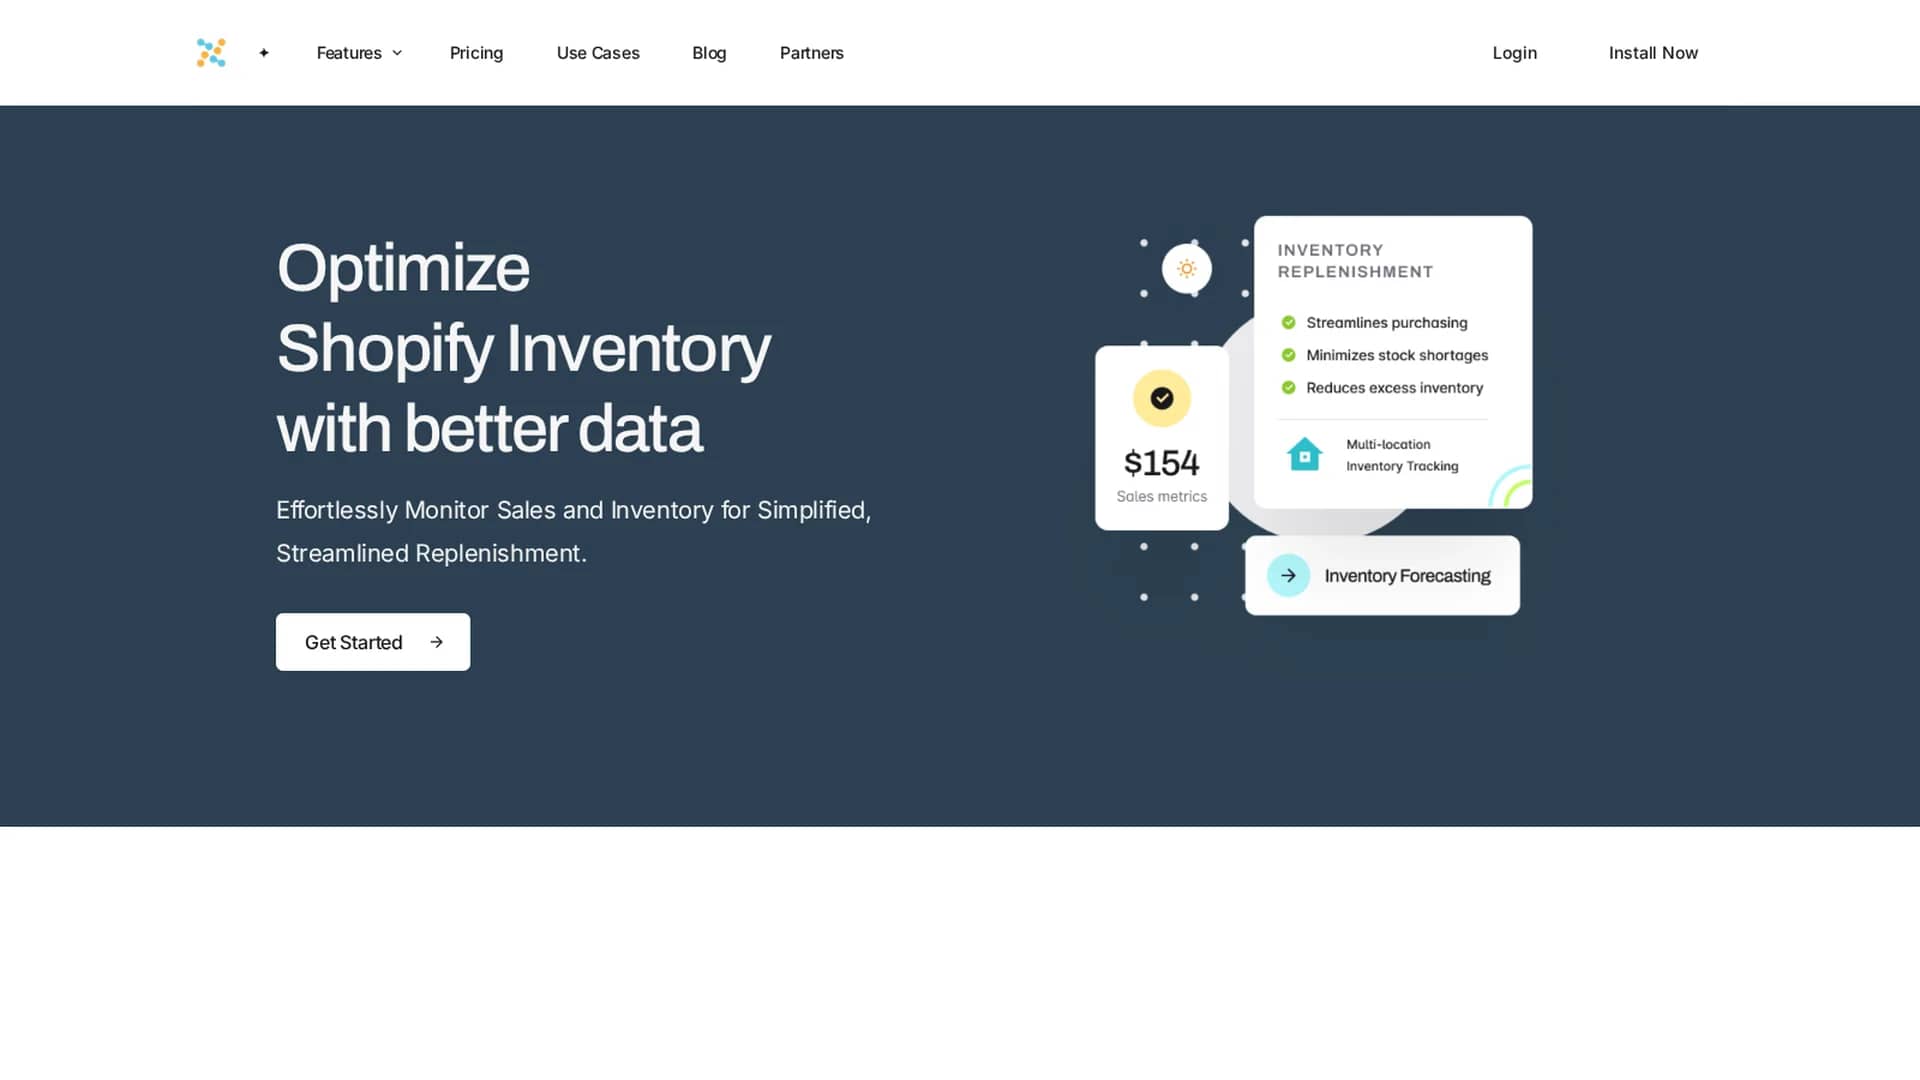The width and height of the screenshot is (1920, 1080).
Task: Click the Install Now button
Action: (x=1653, y=53)
